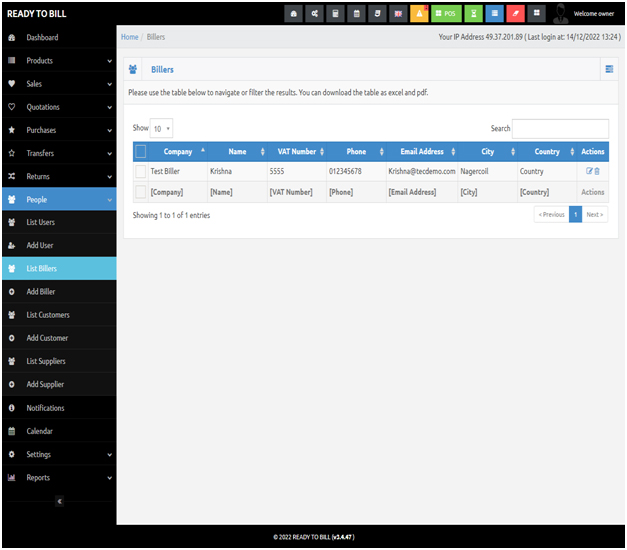
Task: Sort table by Name column
Action: click(237, 152)
